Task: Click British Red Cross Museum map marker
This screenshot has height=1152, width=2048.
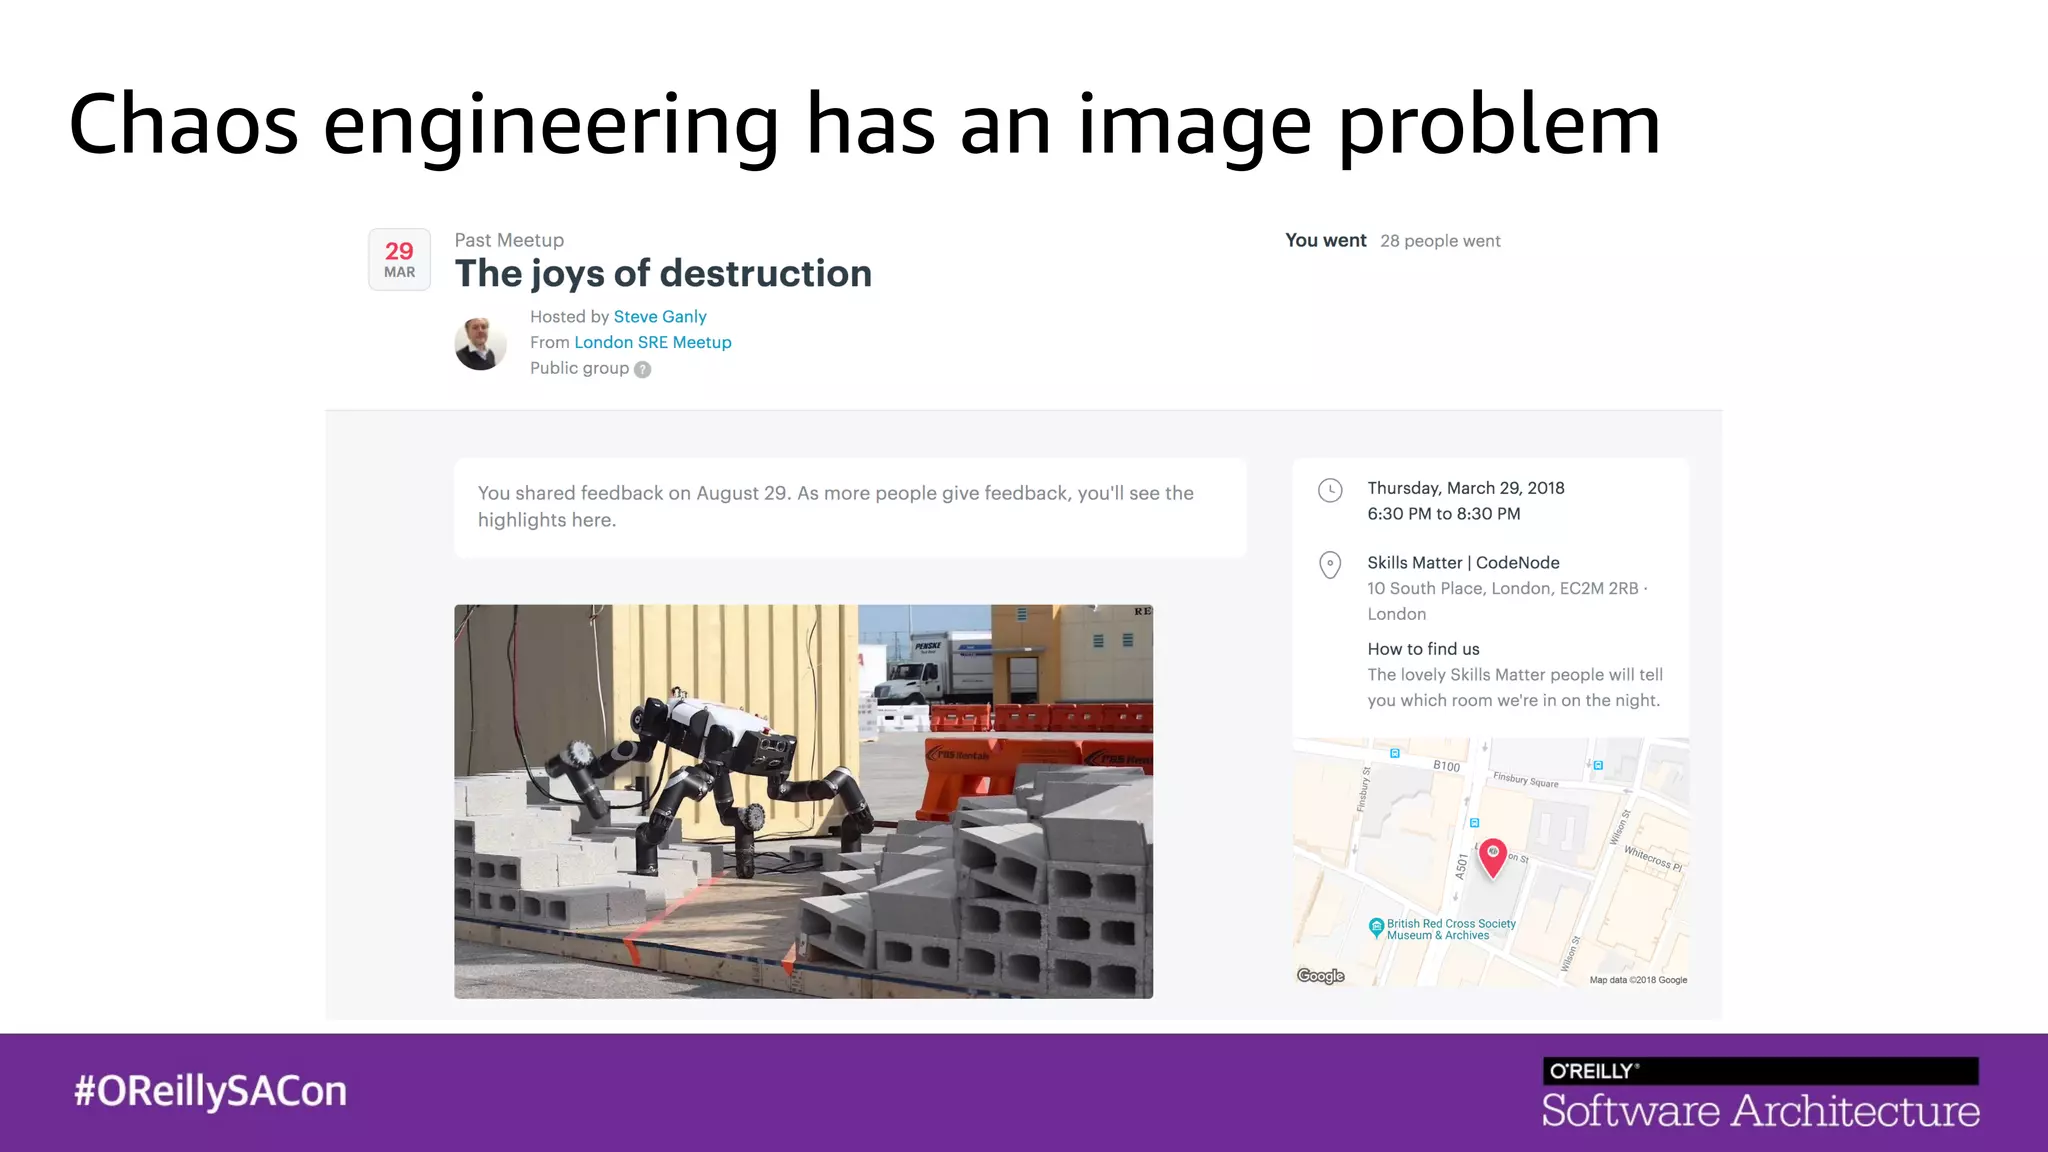Action: pos(1376,928)
